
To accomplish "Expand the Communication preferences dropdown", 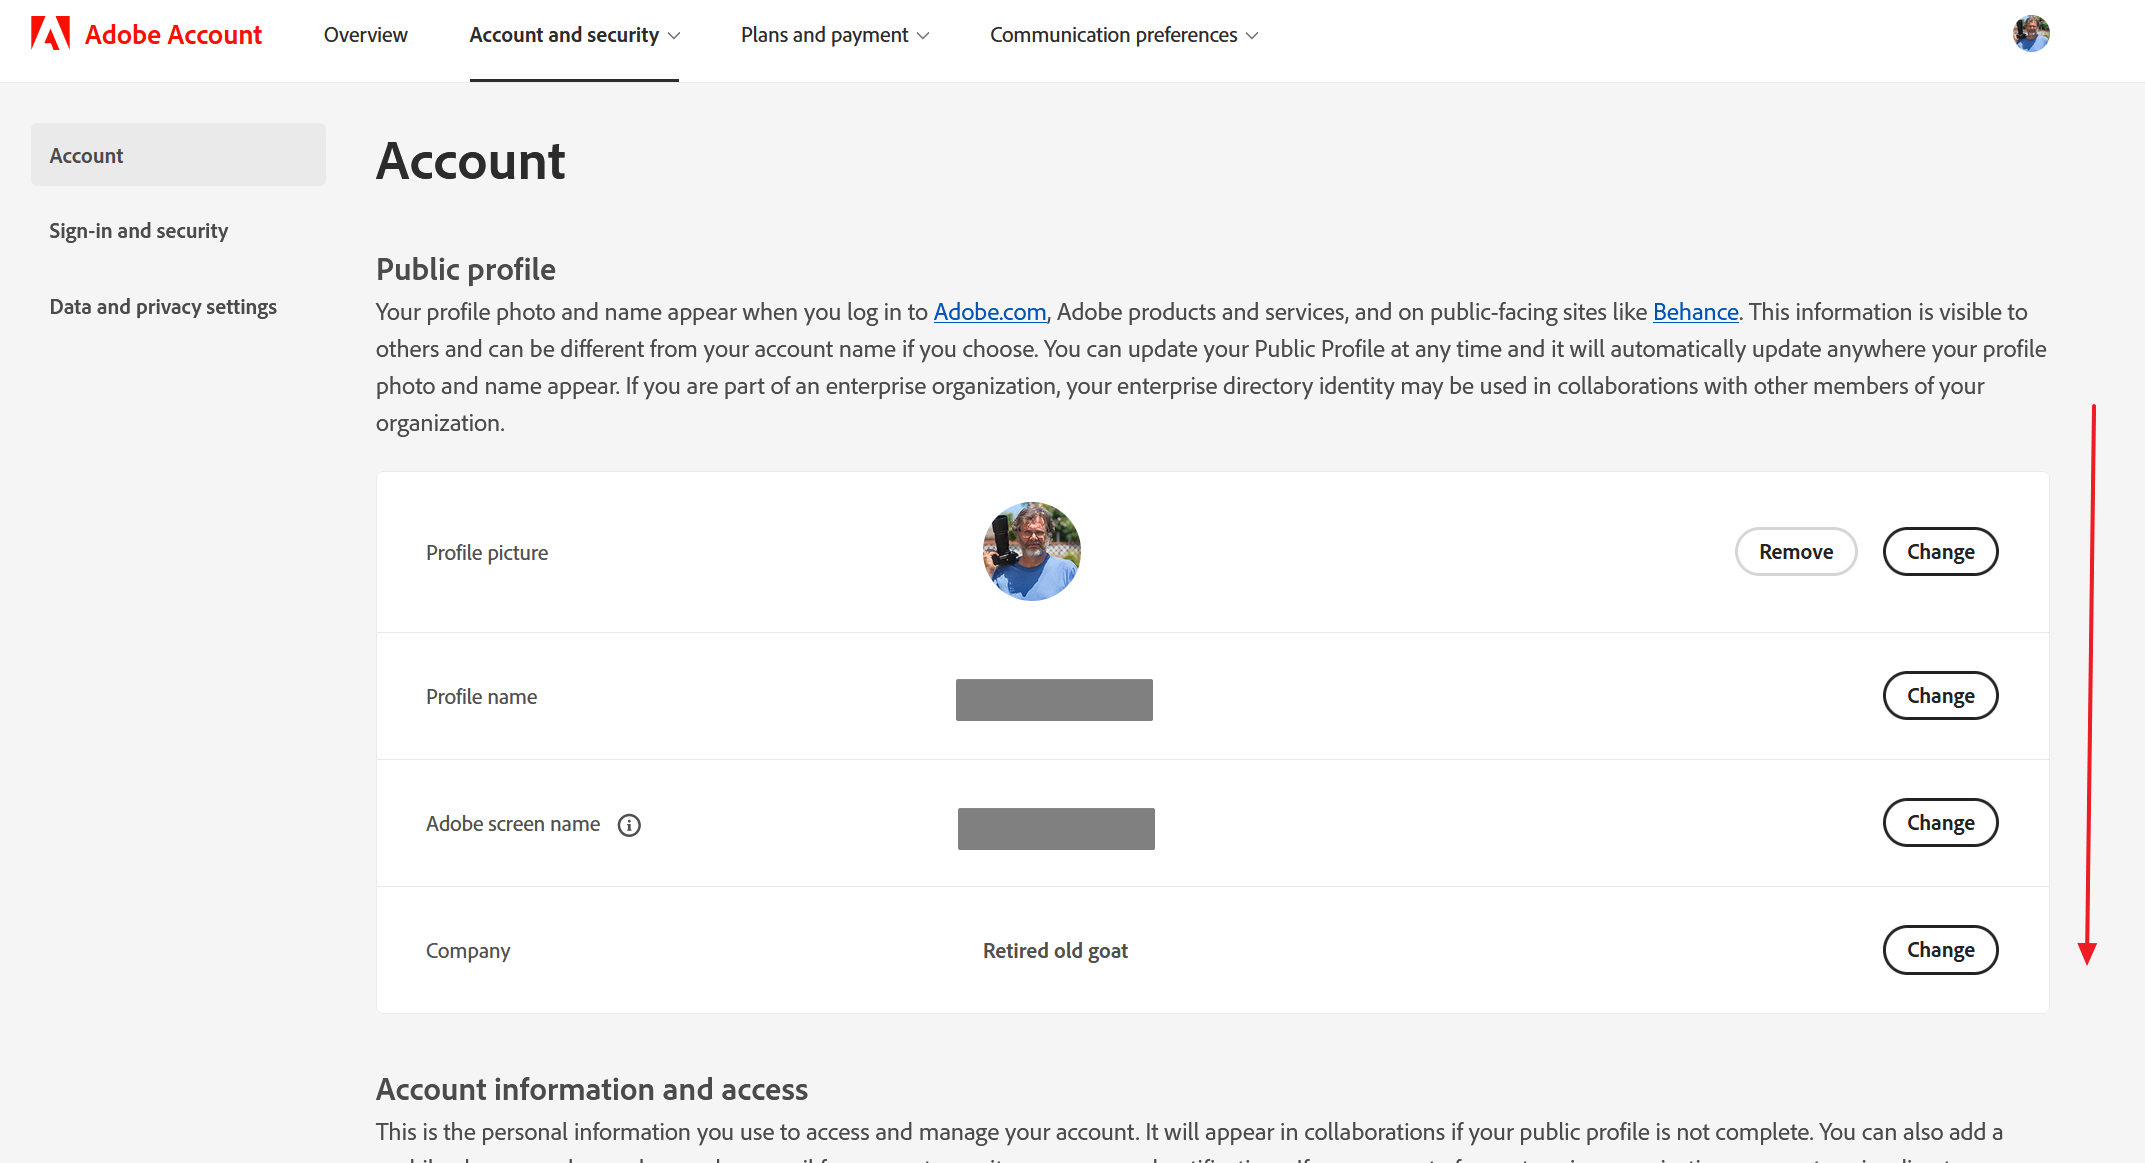I will coord(1123,35).
